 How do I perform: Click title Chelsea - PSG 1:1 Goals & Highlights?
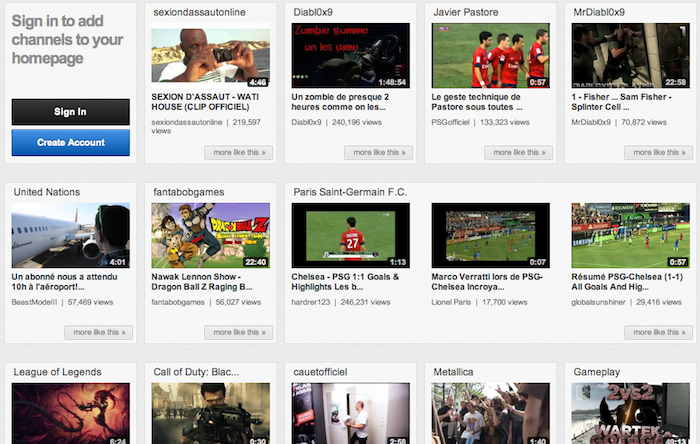pos(345,282)
